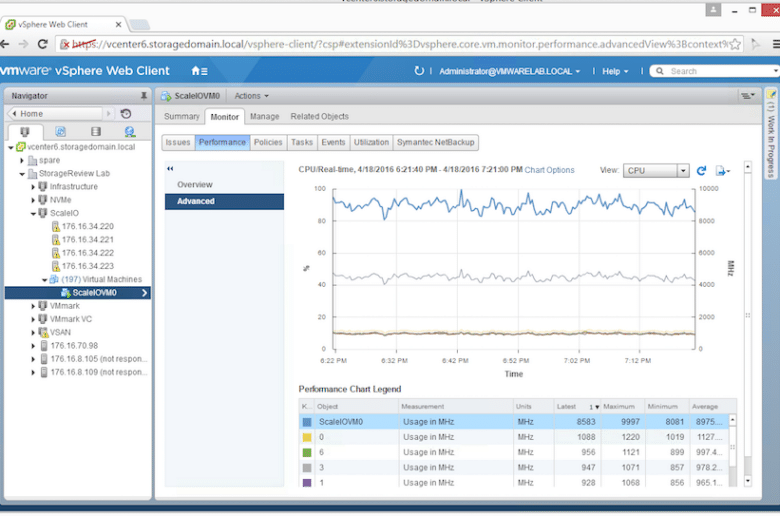
Task: Switch to Events sub-tab
Action: click(x=333, y=142)
